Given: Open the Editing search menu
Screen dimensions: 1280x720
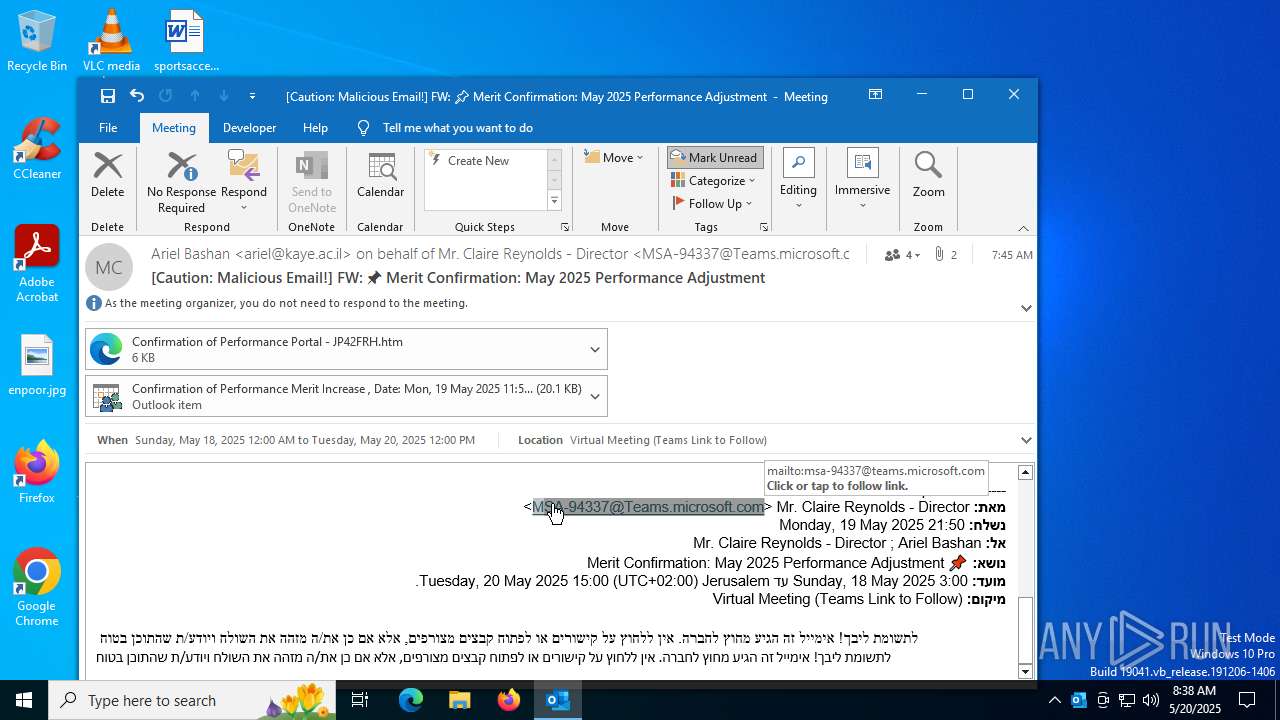Looking at the screenshot, I should point(798,180).
